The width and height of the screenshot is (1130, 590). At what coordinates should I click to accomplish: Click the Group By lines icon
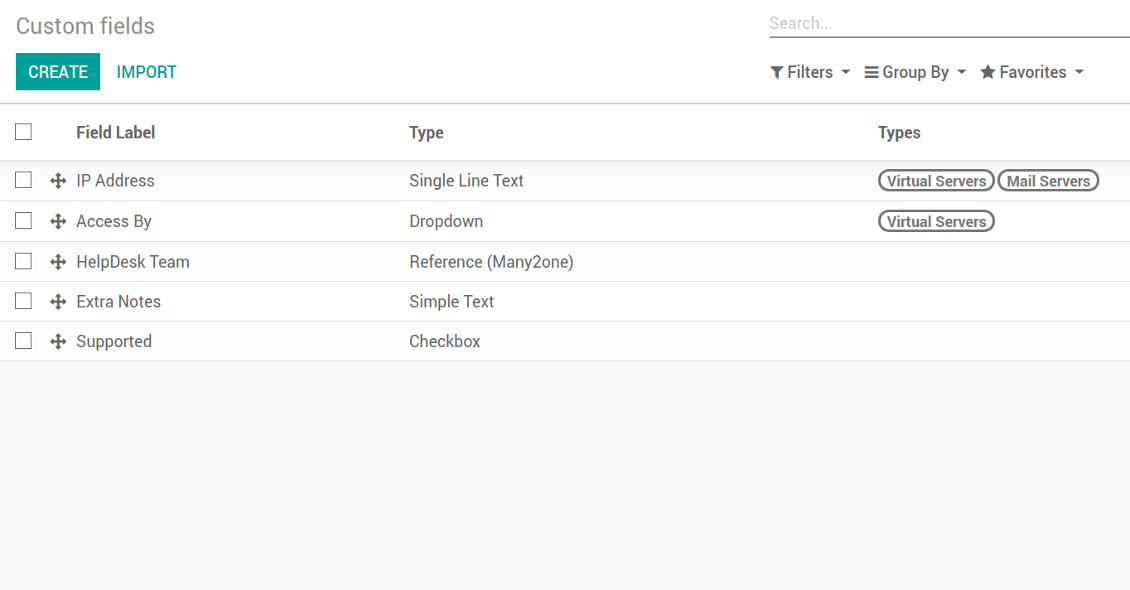[871, 73]
